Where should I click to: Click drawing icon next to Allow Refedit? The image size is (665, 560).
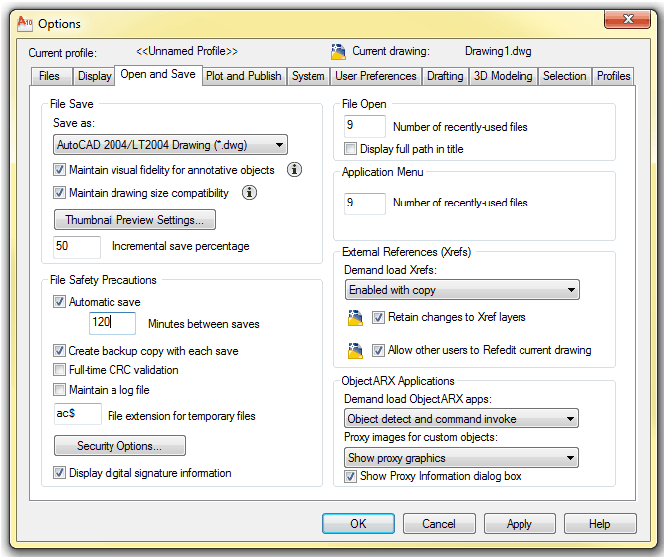click(354, 351)
